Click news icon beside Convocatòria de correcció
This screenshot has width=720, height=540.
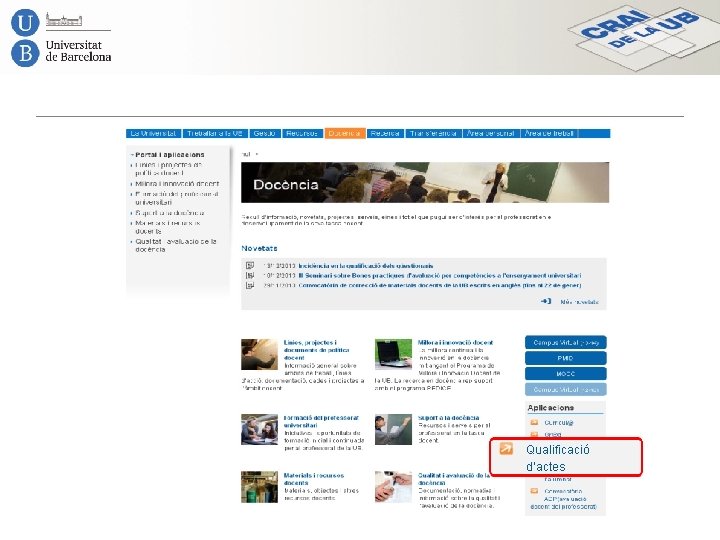(250, 285)
